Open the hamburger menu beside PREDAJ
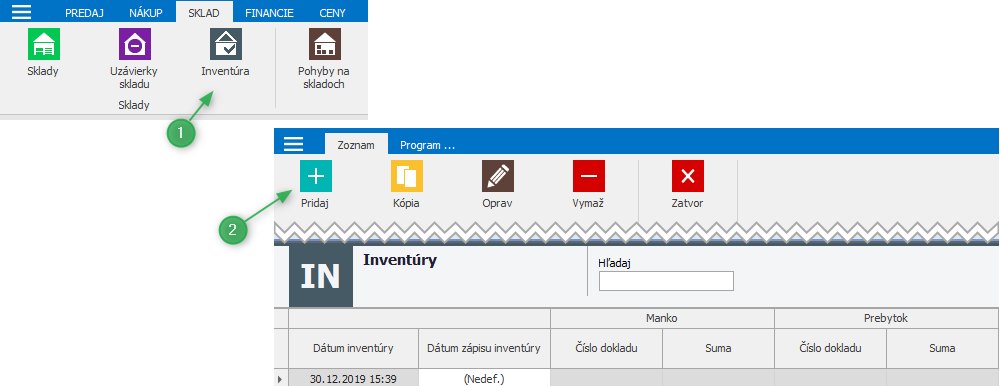The width and height of the screenshot is (1000, 386). 20,13
